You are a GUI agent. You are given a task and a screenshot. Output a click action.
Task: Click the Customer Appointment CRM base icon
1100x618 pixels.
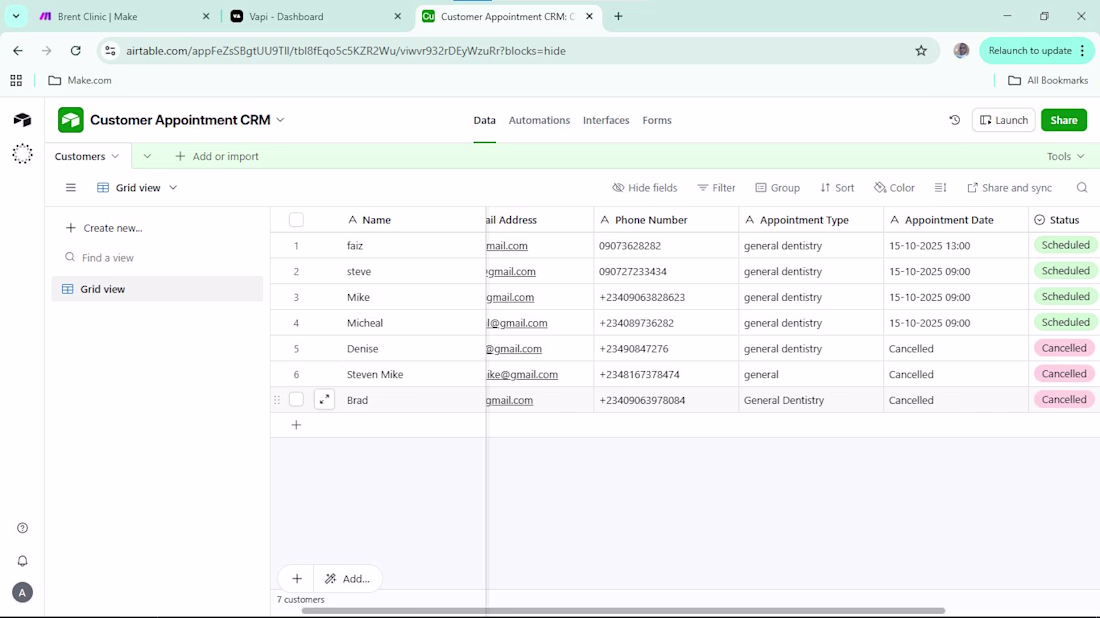coord(71,120)
